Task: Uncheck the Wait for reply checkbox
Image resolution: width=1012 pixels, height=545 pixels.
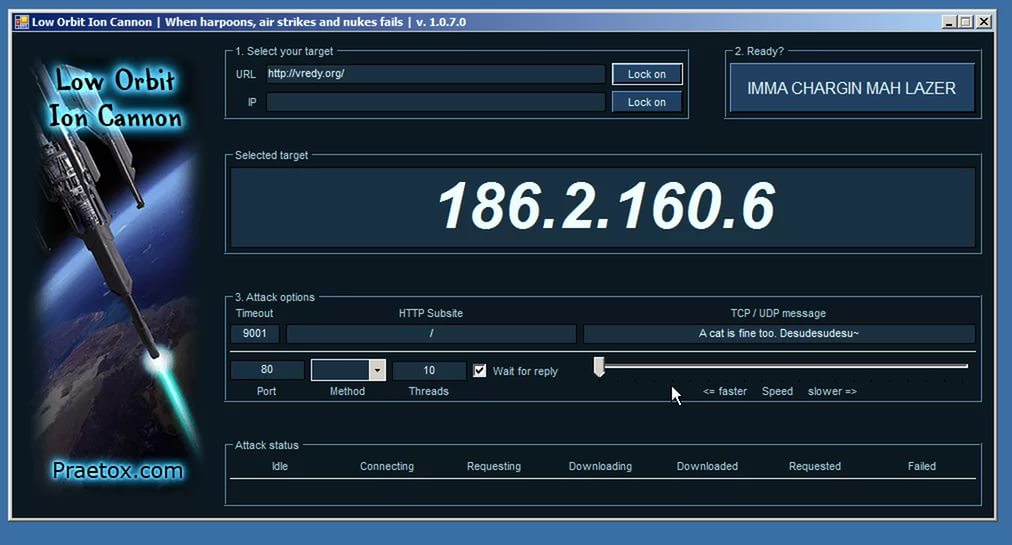Action: [480, 371]
